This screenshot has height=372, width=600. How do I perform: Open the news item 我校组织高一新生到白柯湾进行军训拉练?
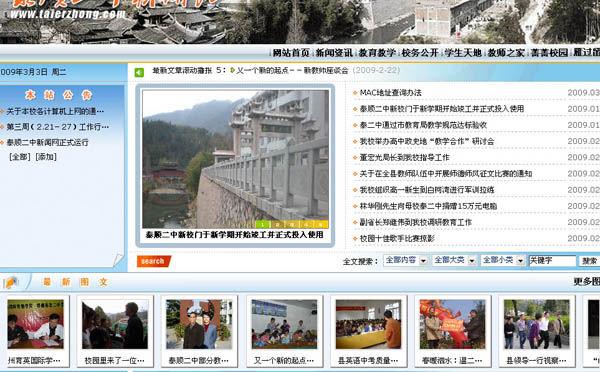(x=427, y=190)
